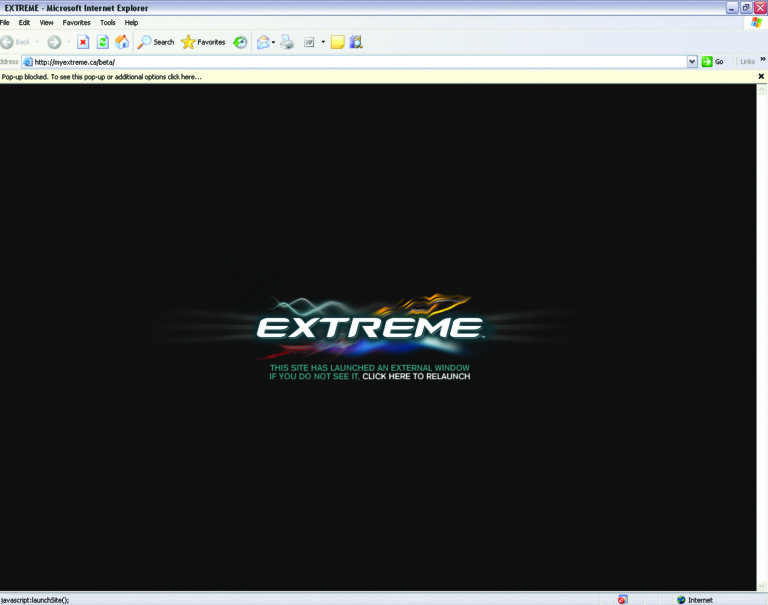Click the green Go button
This screenshot has height=605, width=768.
[713, 62]
